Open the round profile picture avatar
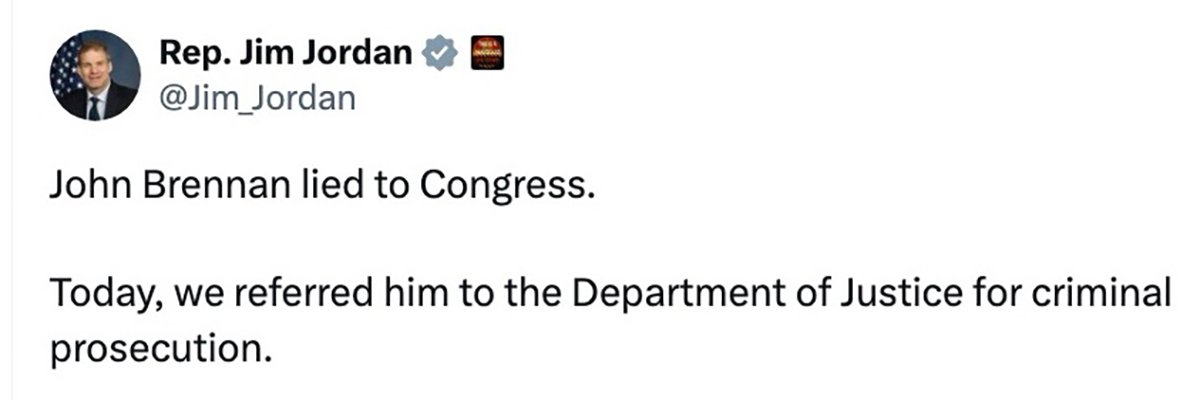This screenshot has width=1200, height=400. click(x=95, y=75)
